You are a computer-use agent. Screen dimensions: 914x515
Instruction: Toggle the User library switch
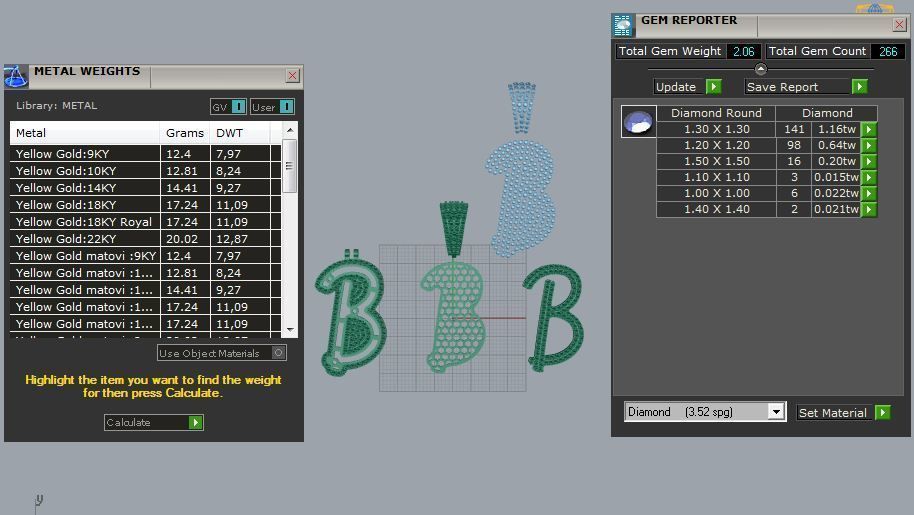tap(287, 107)
